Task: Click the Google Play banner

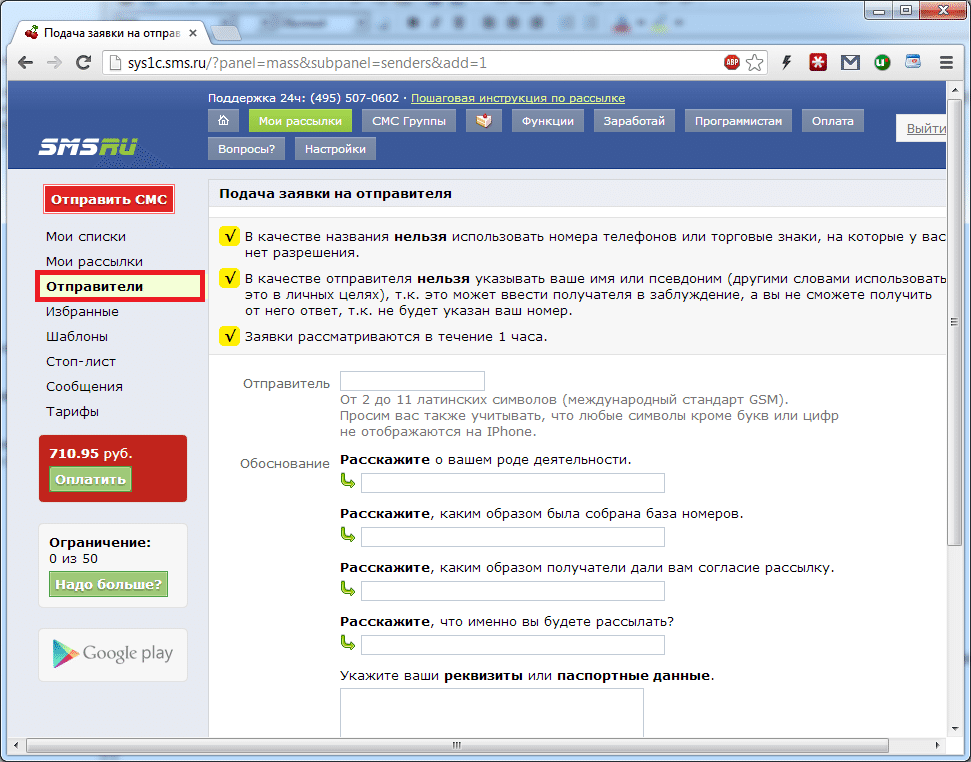Action: pos(113,654)
